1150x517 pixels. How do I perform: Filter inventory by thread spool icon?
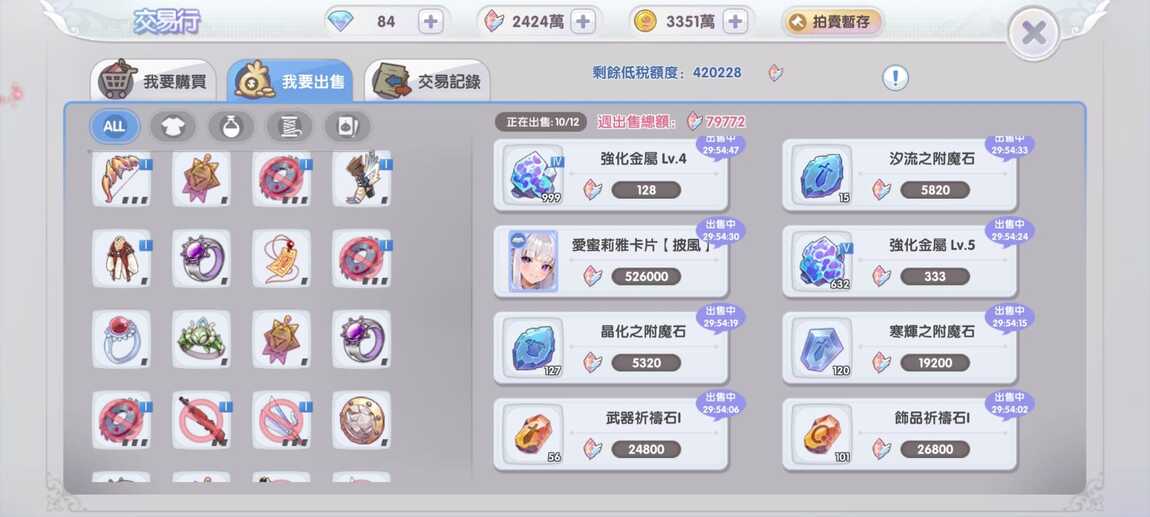[289, 126]
